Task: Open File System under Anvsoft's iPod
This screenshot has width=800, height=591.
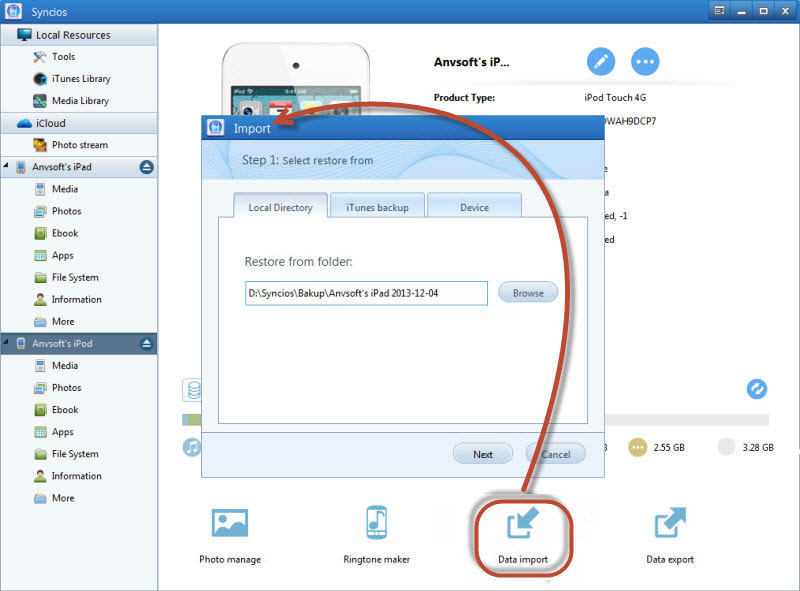Action: [66, 454]
